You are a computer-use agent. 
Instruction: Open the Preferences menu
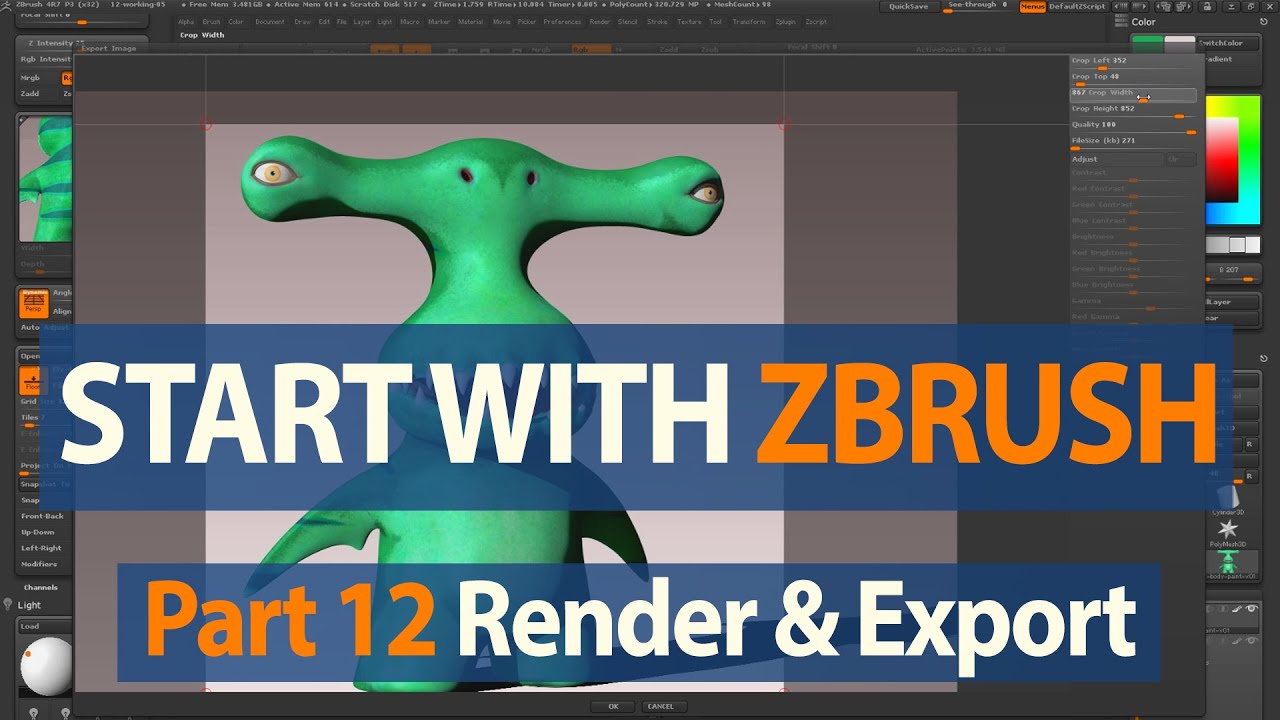(x=562, y=21)
